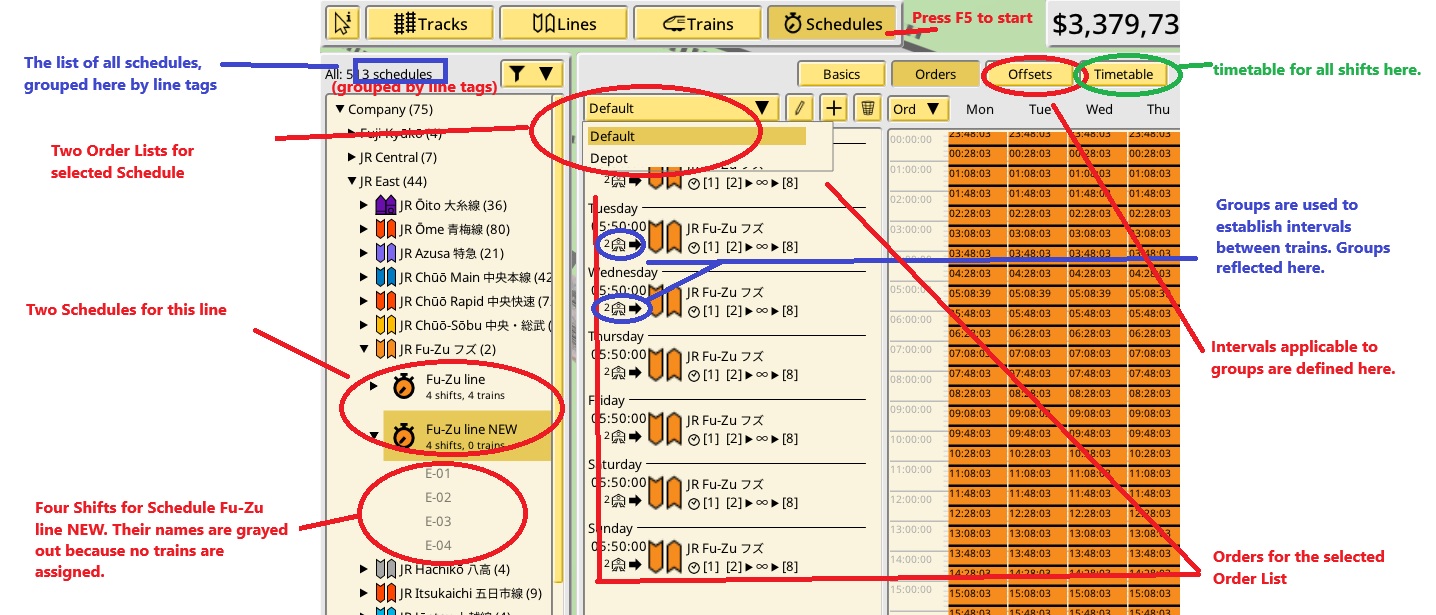Open the Lines panel
1436x615 pixels.
(x=564, y=23)
